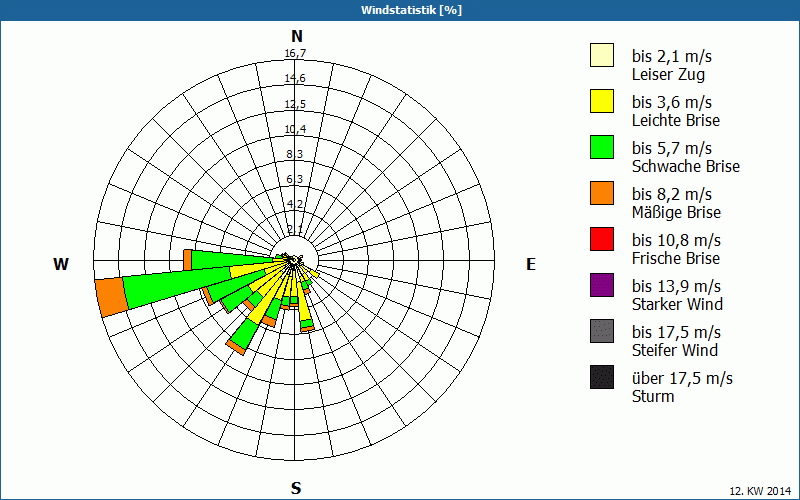
Task: Click the orange Mäßige Brise legend swatch
Action: 602,193
